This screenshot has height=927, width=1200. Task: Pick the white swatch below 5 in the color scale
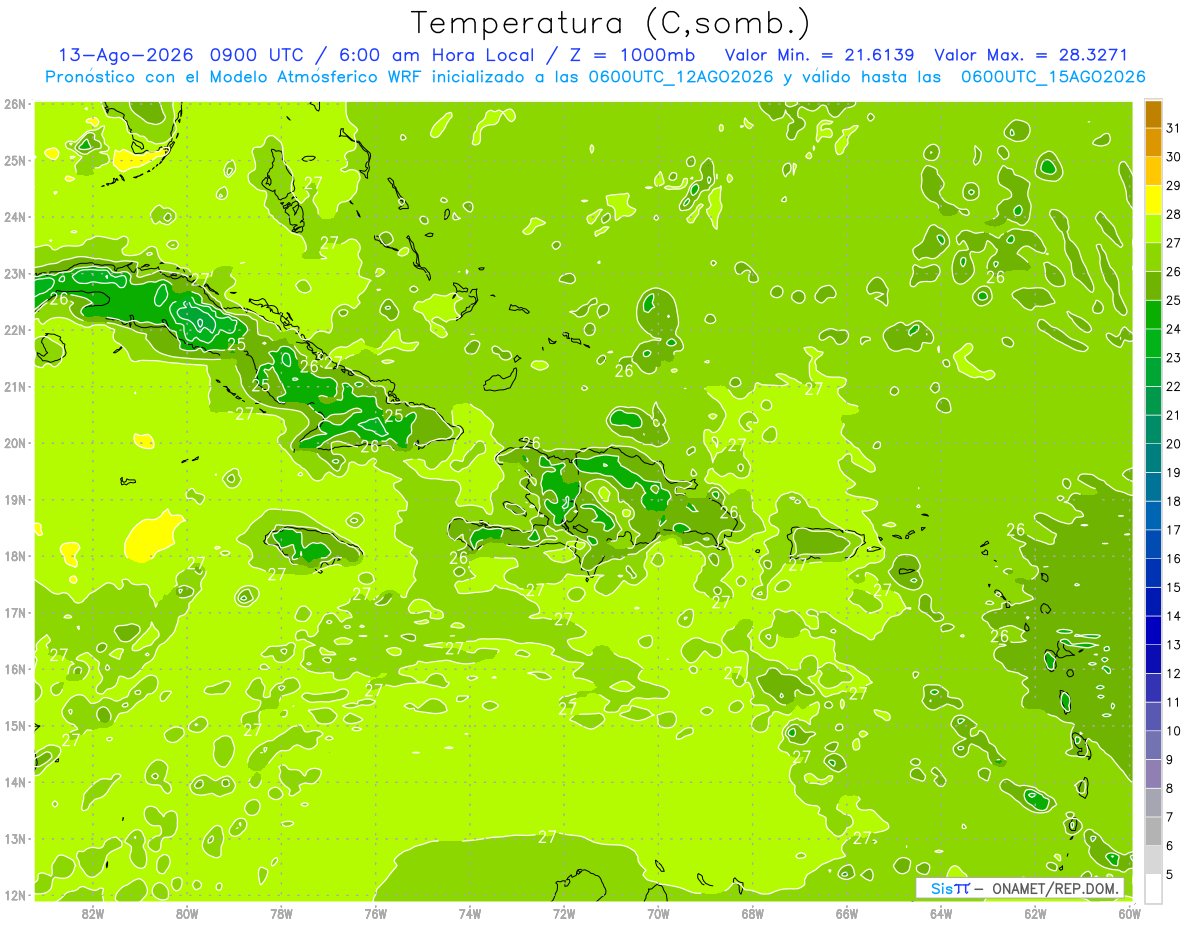1153,889
